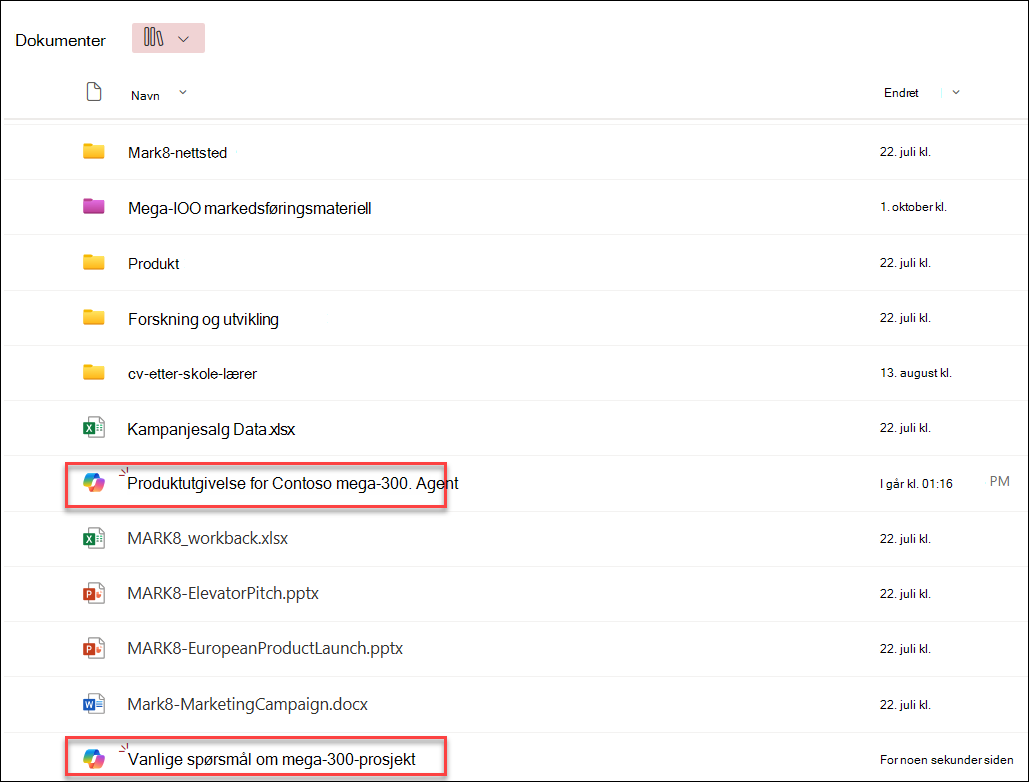Click the file type column header icon
This screenshot has height=782, width=1029.
tap(94, 92)
